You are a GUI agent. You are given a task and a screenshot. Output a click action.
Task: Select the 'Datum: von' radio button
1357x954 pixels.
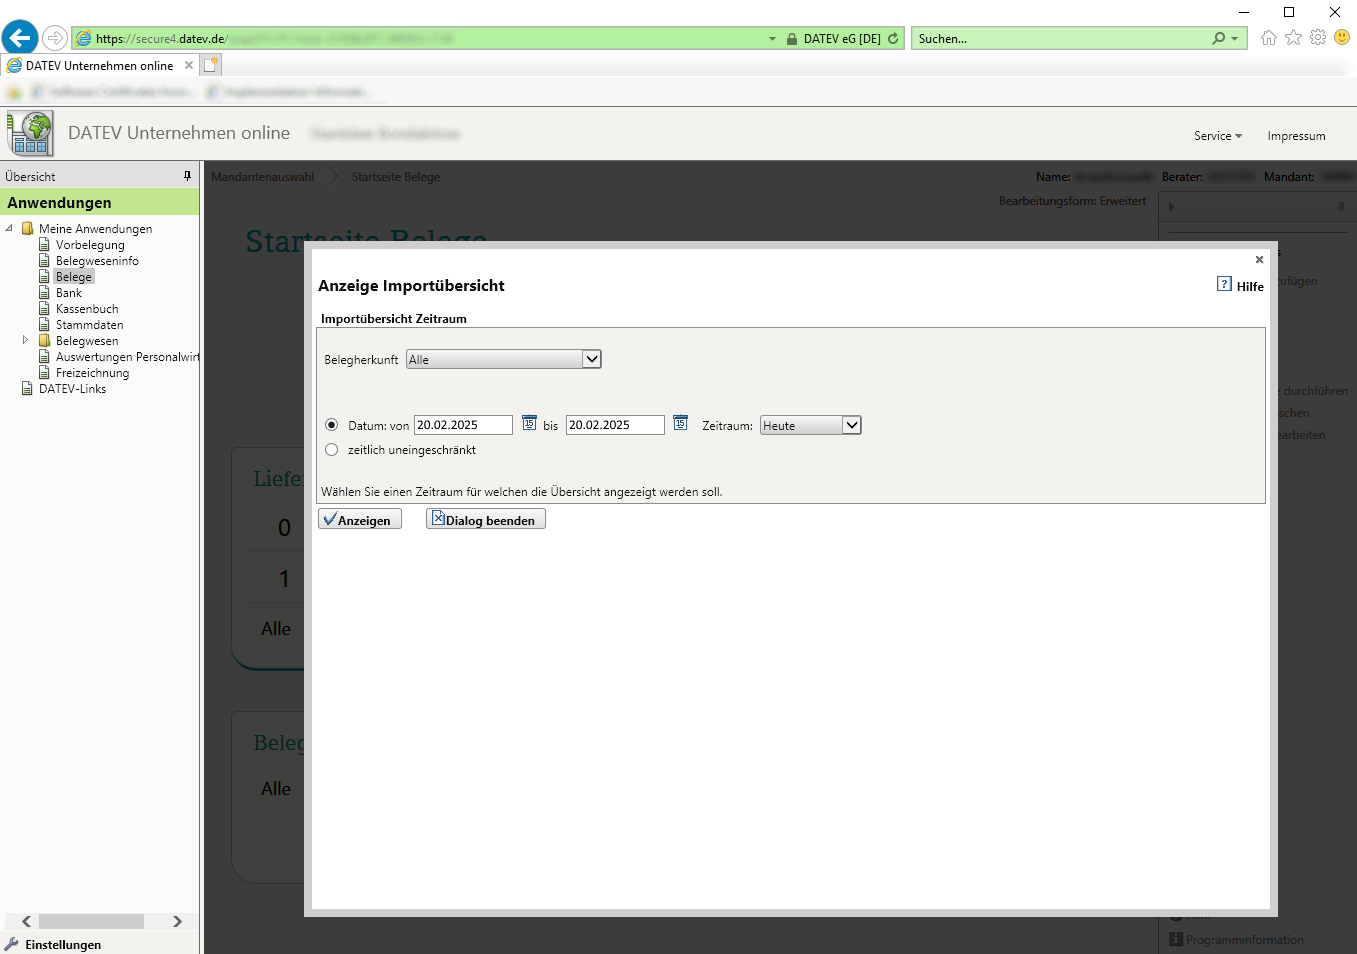tap(332, 425)
